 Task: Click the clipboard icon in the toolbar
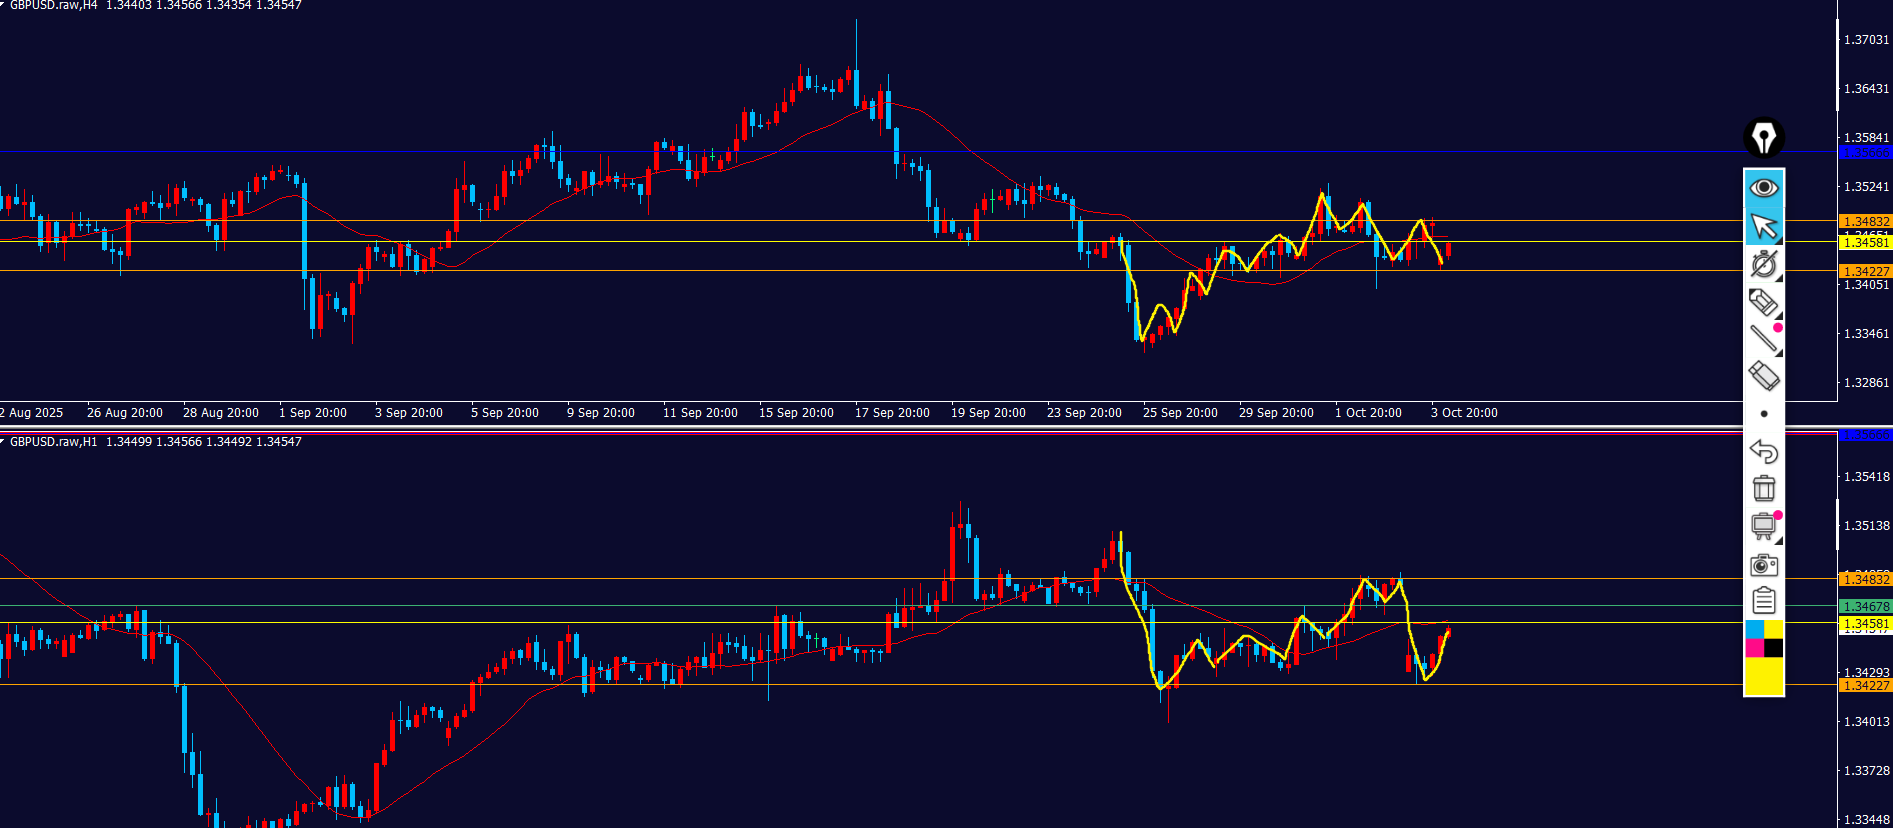(1764, 601)
